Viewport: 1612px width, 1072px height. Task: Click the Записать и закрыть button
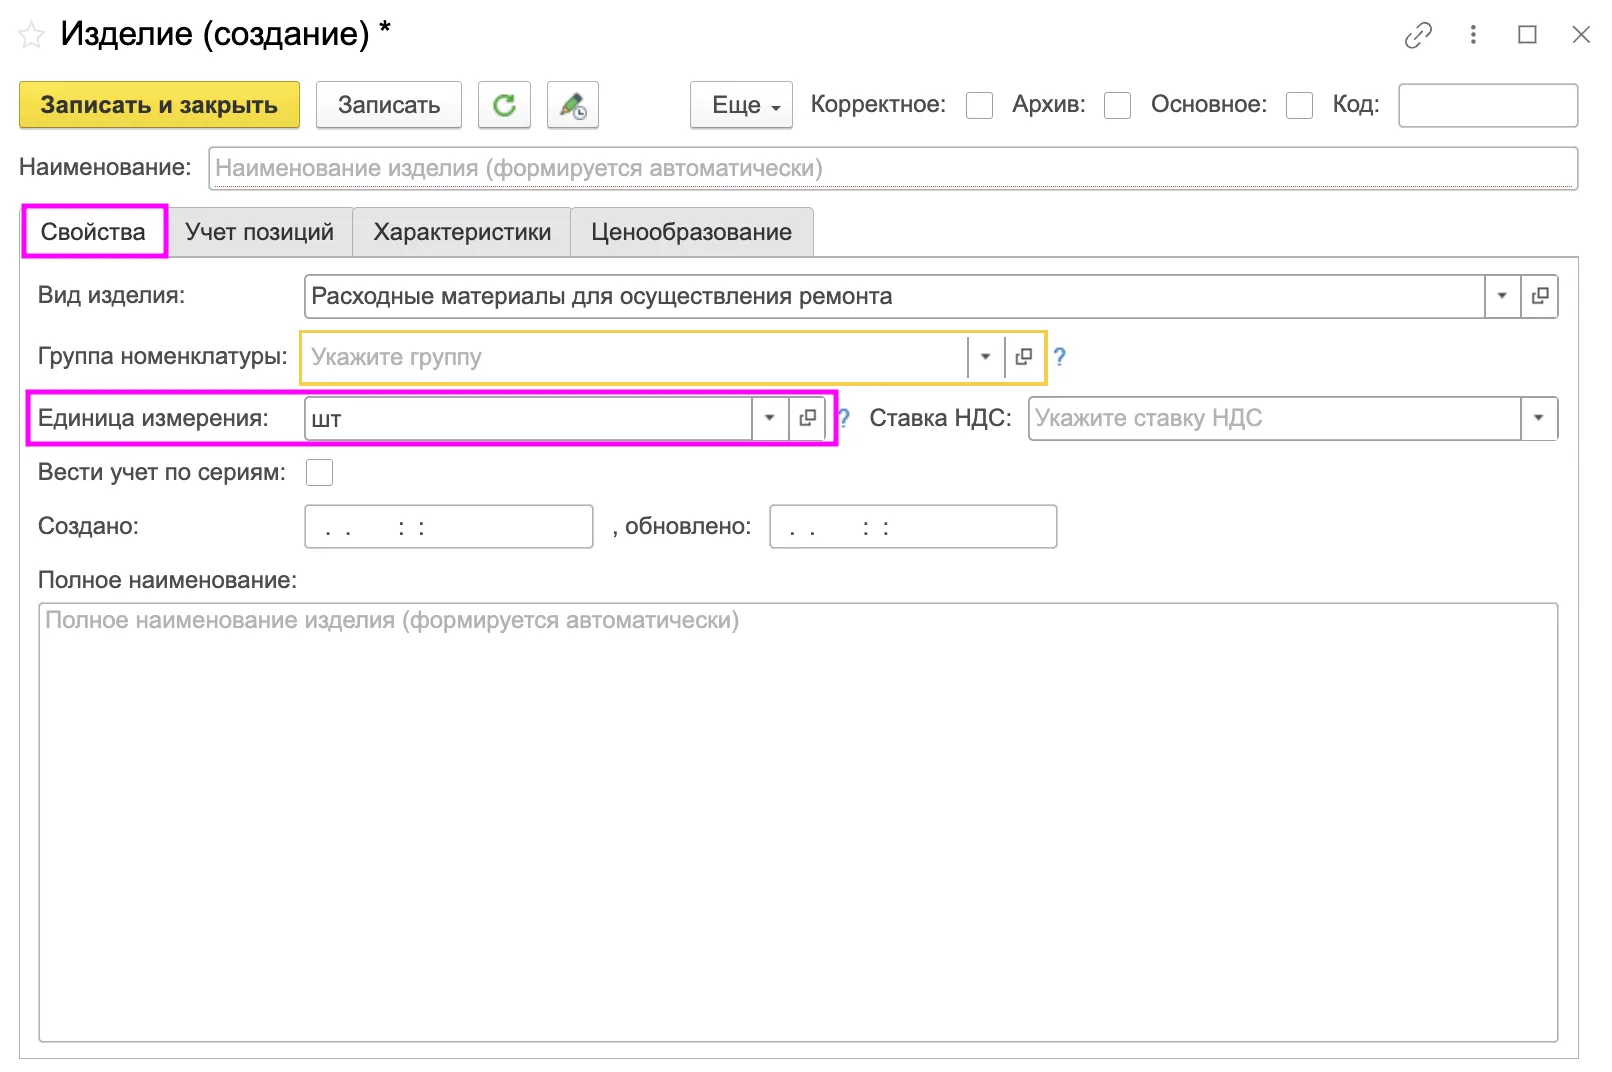click(159, 105)
